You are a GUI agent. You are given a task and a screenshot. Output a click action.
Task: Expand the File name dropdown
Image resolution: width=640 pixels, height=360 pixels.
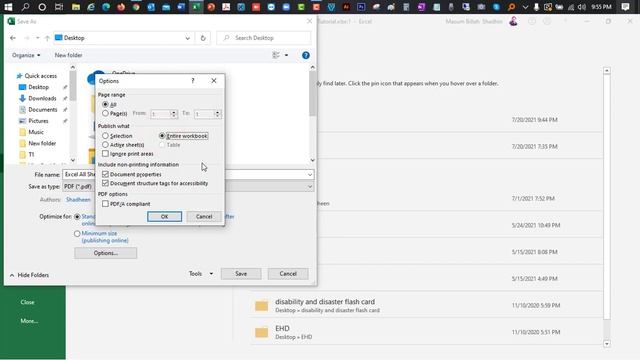pyautogui.click(x=310, y=175)
